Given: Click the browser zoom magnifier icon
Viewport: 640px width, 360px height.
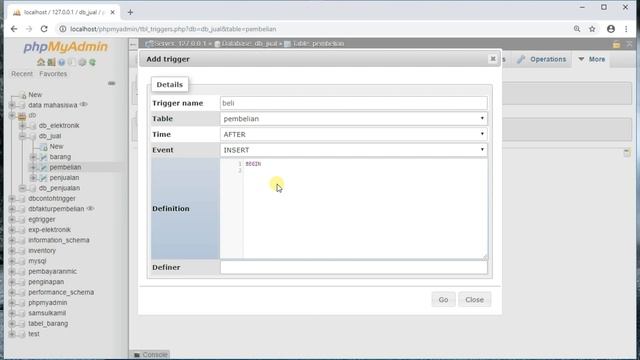Looking at the screenshot, I should pos(577,29).
